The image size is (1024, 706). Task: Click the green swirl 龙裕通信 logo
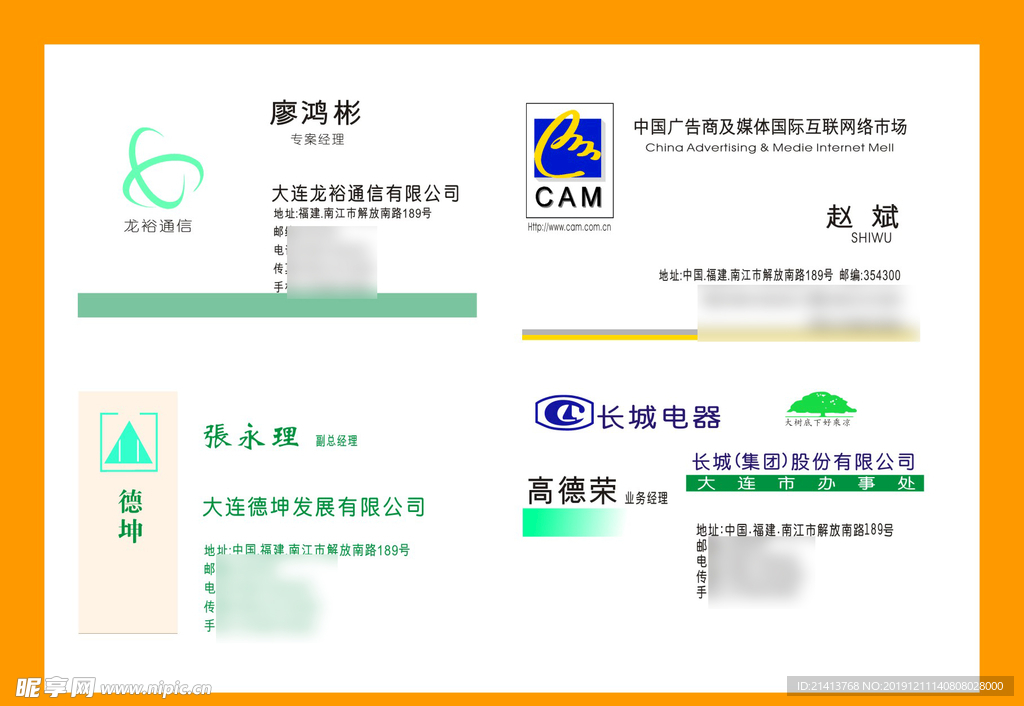(162, 167)
